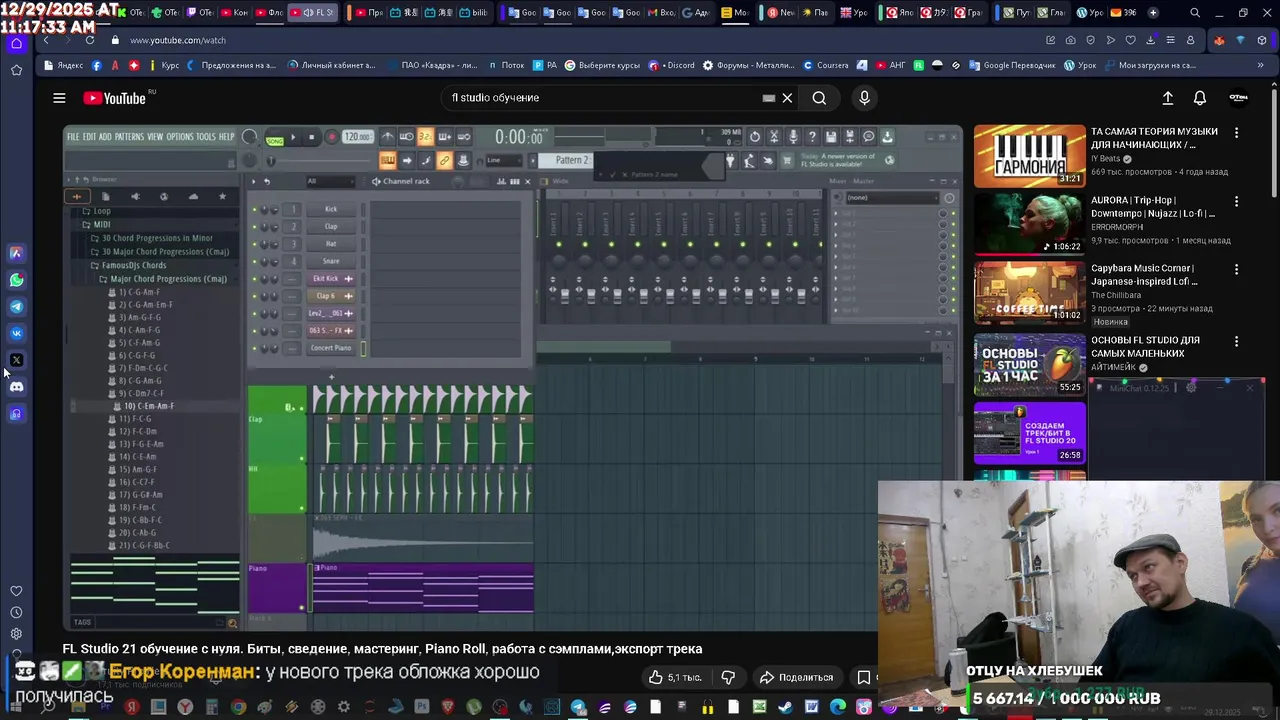Toggle the green mute LED for Kick channel
The height and width of the screenshot is (720, 1280).
(x=254, y=209)
